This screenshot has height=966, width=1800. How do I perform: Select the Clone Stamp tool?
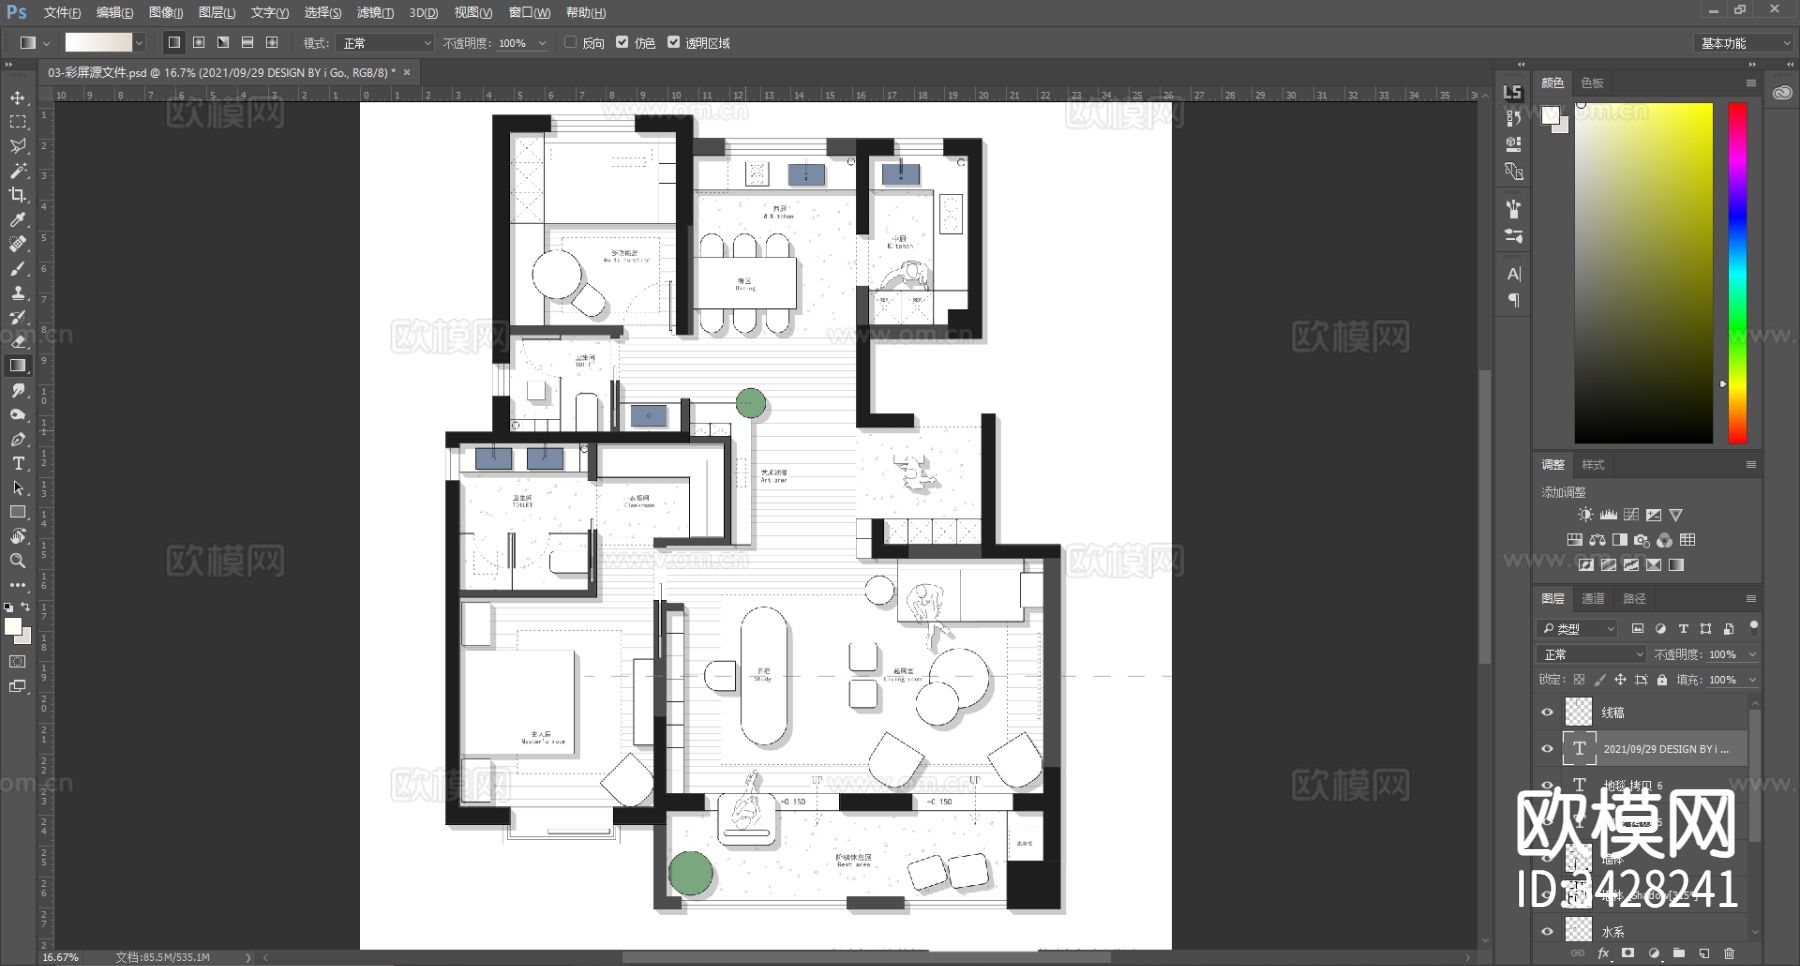pos(18,293)
